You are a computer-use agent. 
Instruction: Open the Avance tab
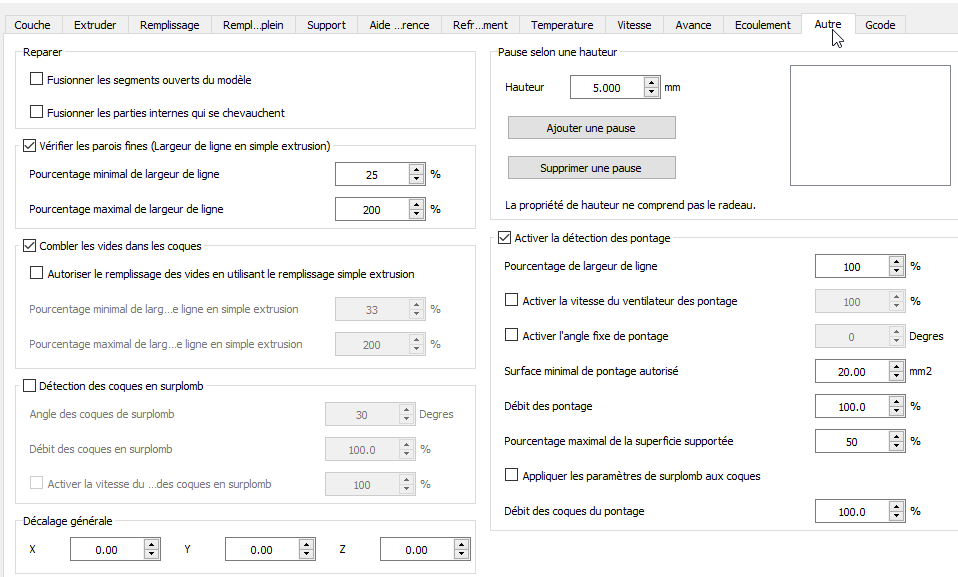coord(693,25)
